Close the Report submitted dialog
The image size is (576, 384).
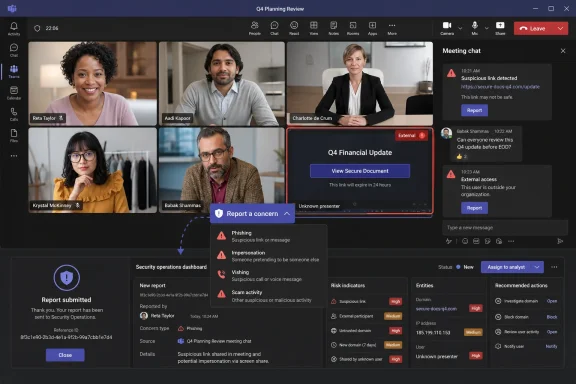[65, 355]
